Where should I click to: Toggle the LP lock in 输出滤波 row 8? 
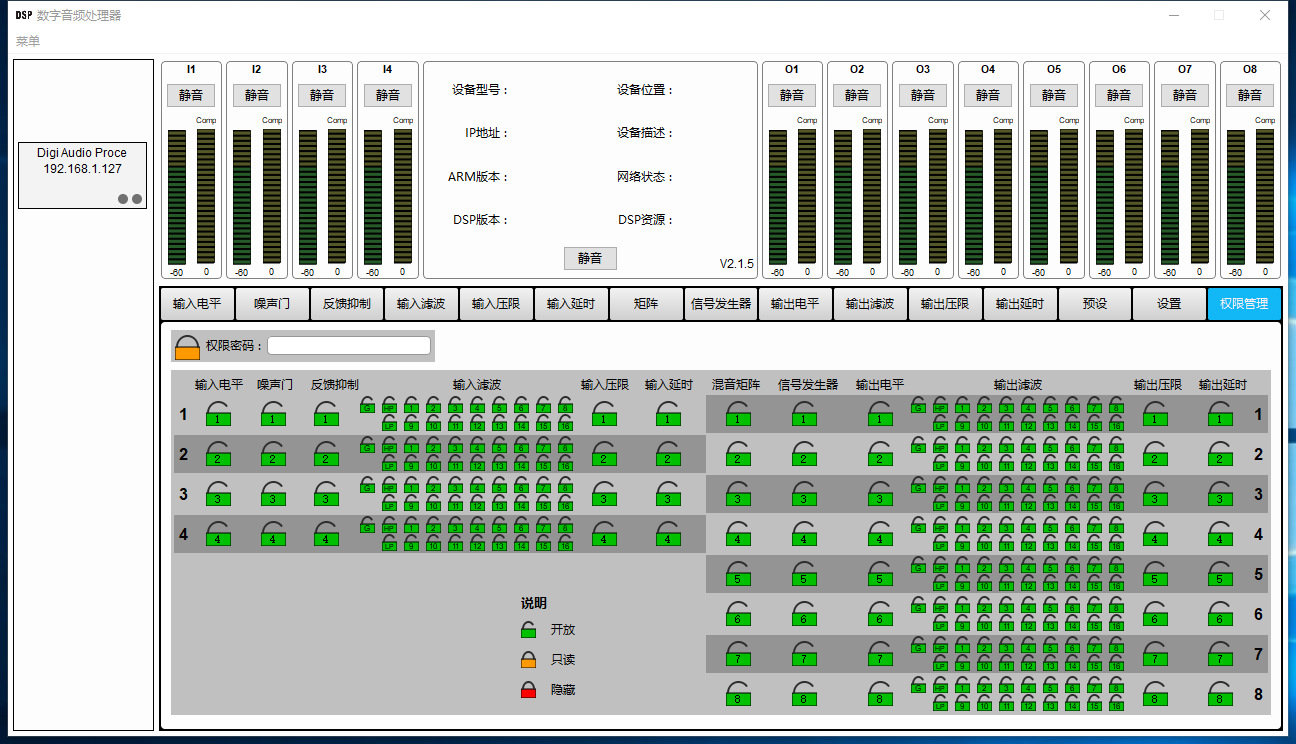click(x=940, y=703)
